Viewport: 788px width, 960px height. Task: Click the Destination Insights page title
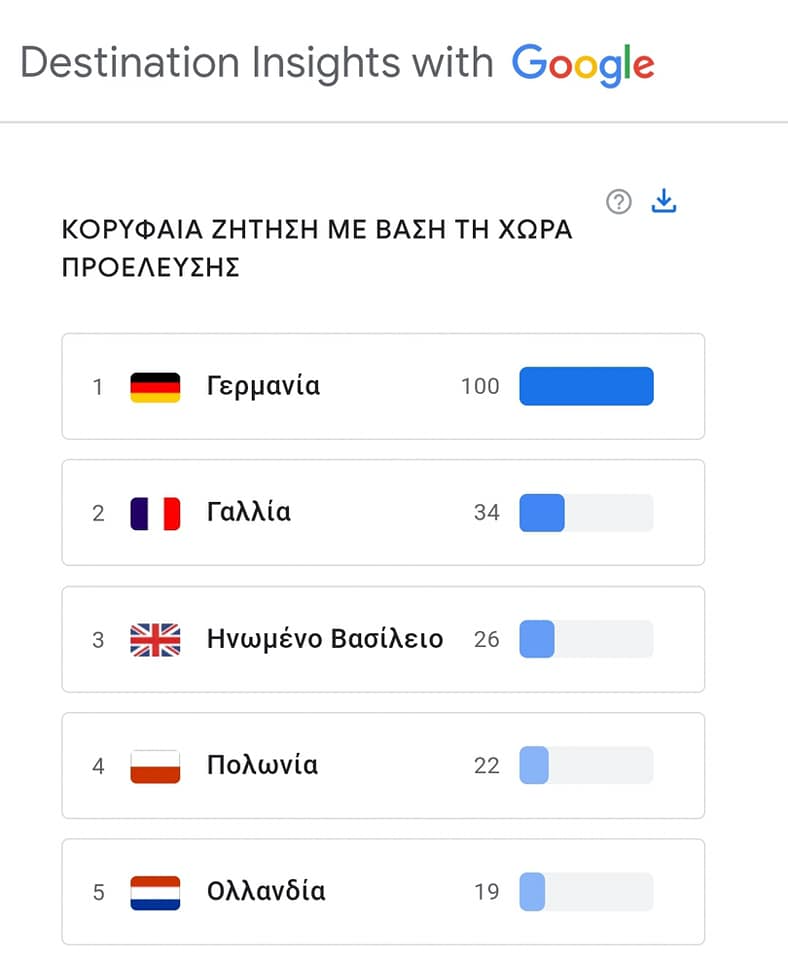[256, 64]
